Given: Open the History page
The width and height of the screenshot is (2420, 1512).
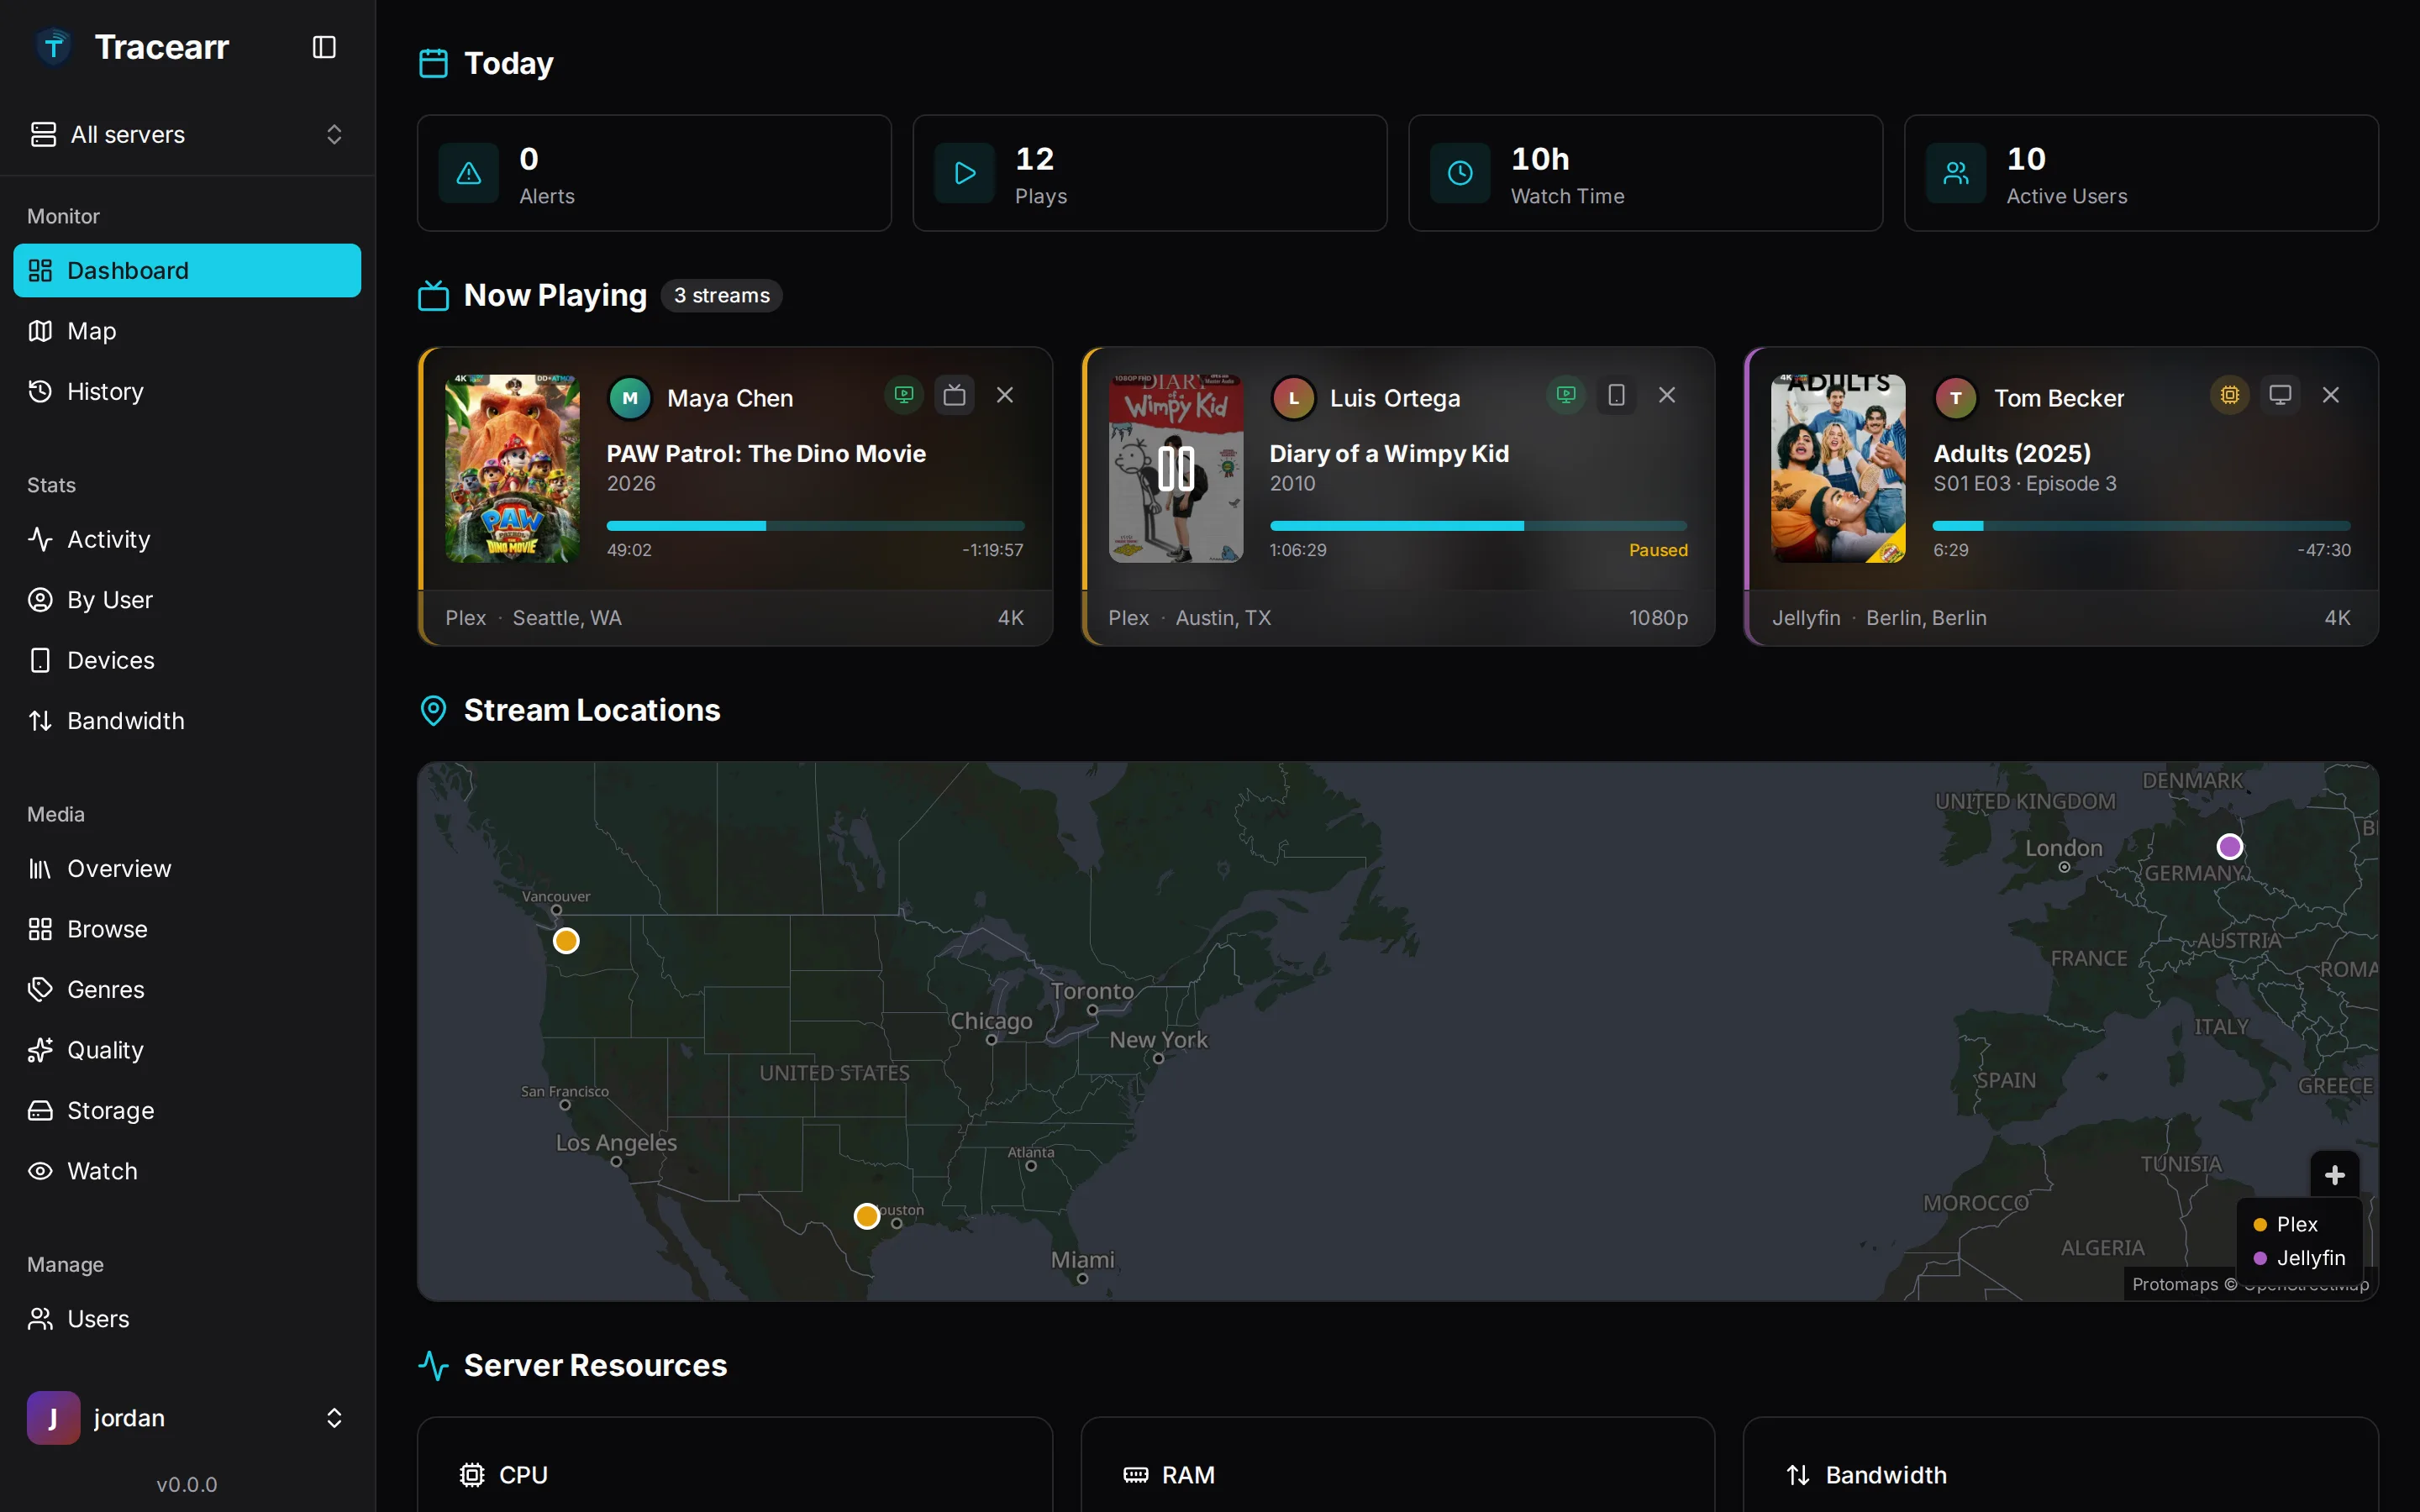Looking at the screenshot, I should click(x=187, y=391).
